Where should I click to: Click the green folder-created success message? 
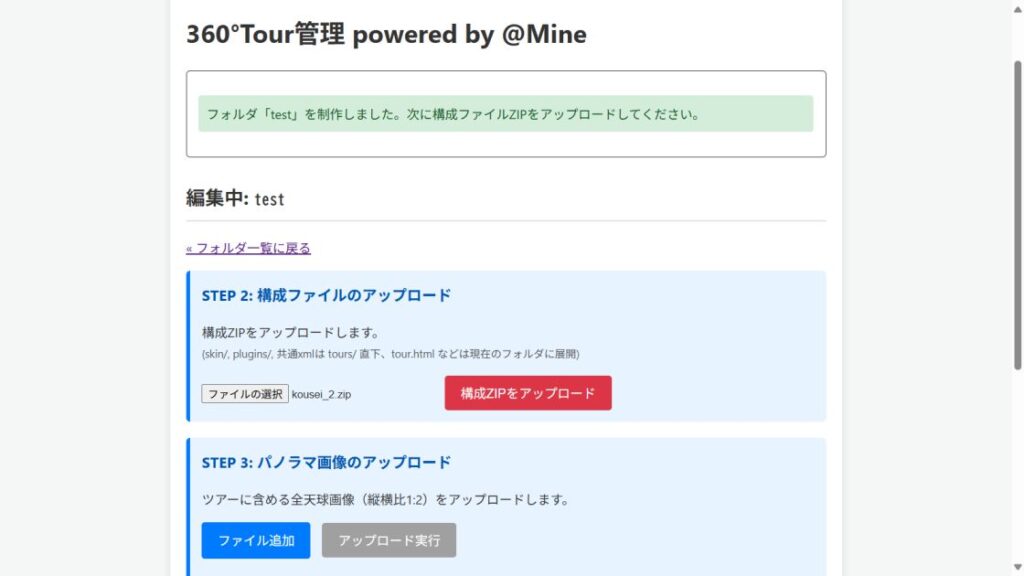click(x=505, y=114)
